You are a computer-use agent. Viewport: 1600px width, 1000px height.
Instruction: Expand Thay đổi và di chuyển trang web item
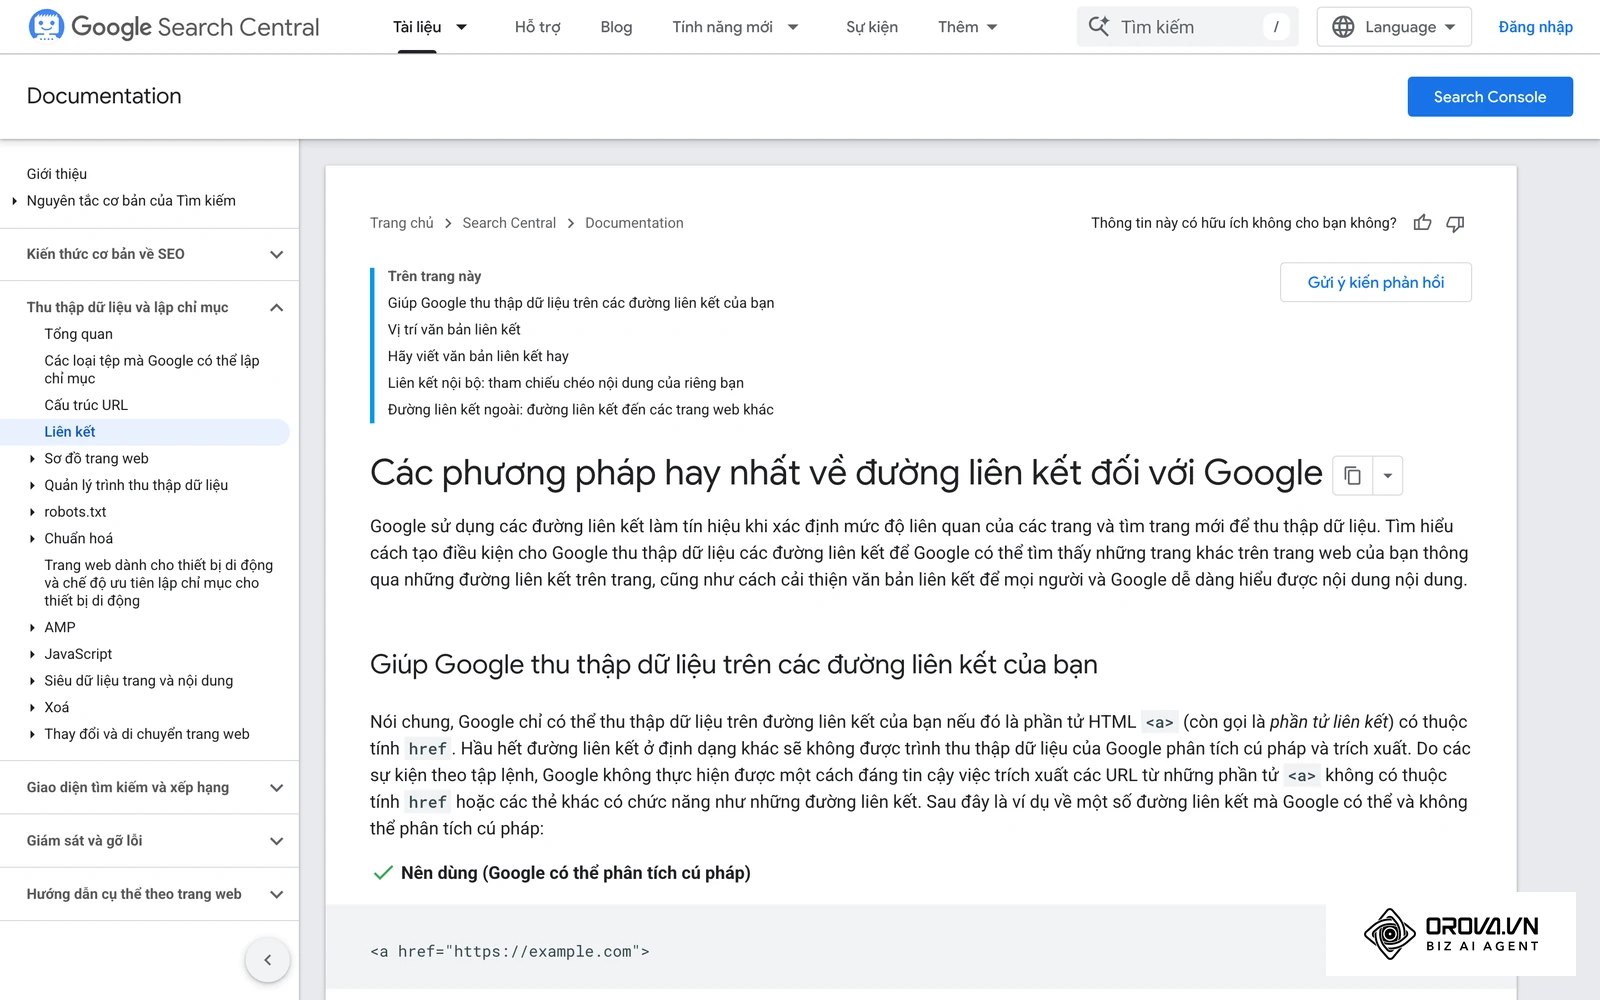(33, 734)
